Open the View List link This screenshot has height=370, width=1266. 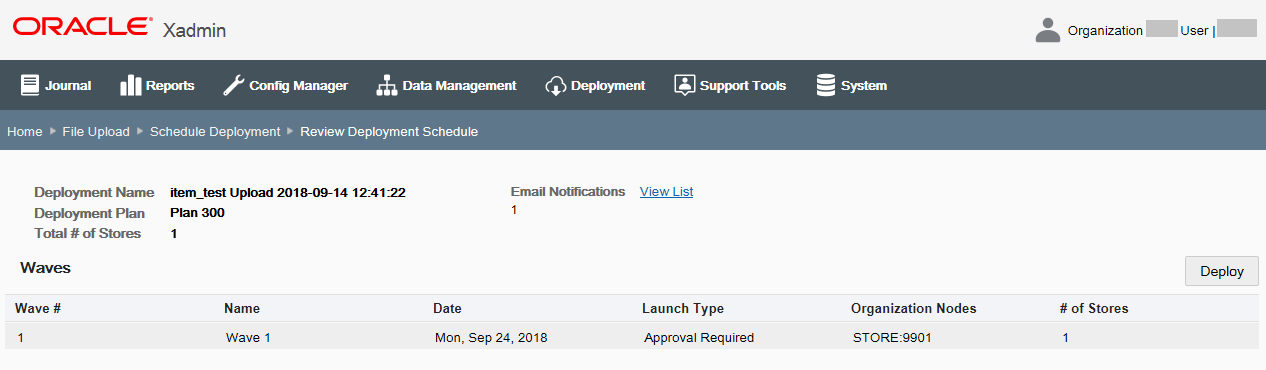click(666, 191)
